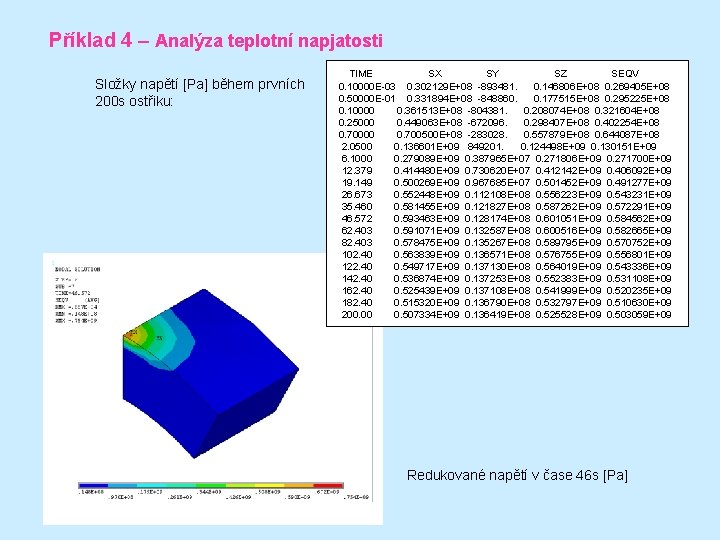Select the time value 46.572 in the table
This screenshot has width=720, height=540.
click(357, 219)
